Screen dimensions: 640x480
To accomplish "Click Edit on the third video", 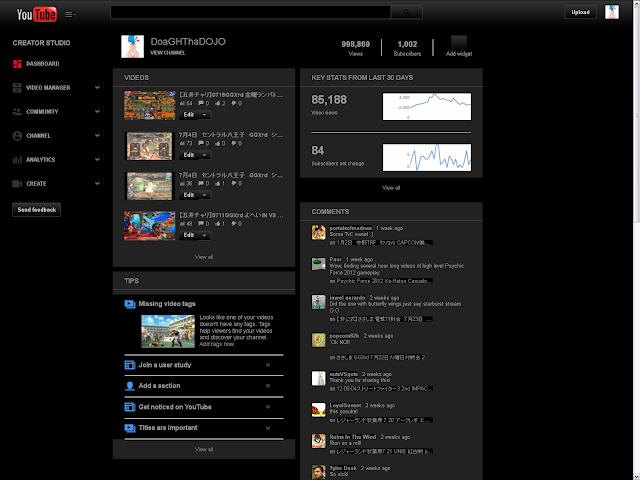I will coord(189,195).
